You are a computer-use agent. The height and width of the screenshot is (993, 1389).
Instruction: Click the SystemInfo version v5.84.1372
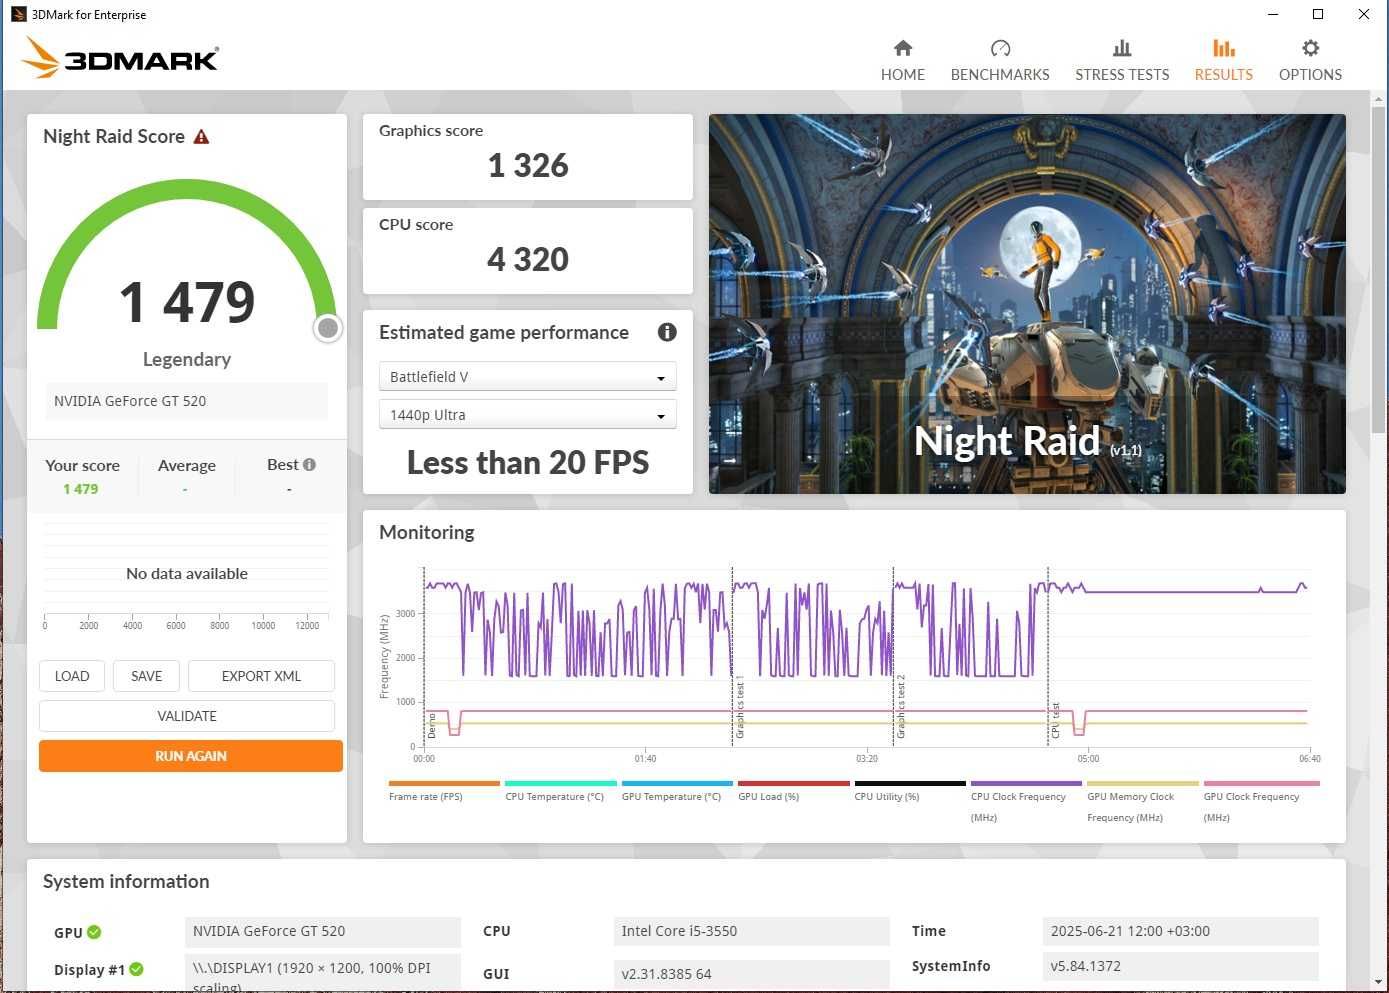pyautogui.click(x=1180, y=966)
